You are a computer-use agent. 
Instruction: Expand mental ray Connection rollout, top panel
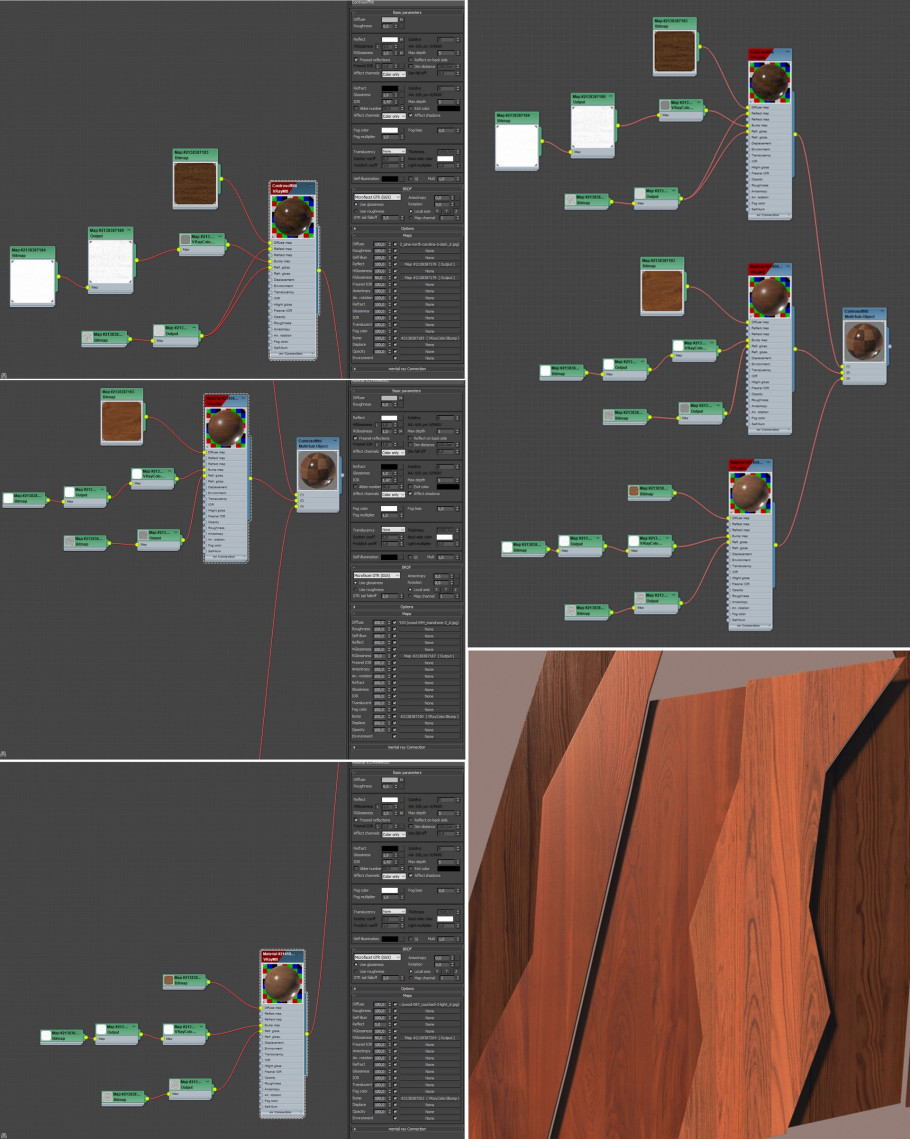click(407, 368)
